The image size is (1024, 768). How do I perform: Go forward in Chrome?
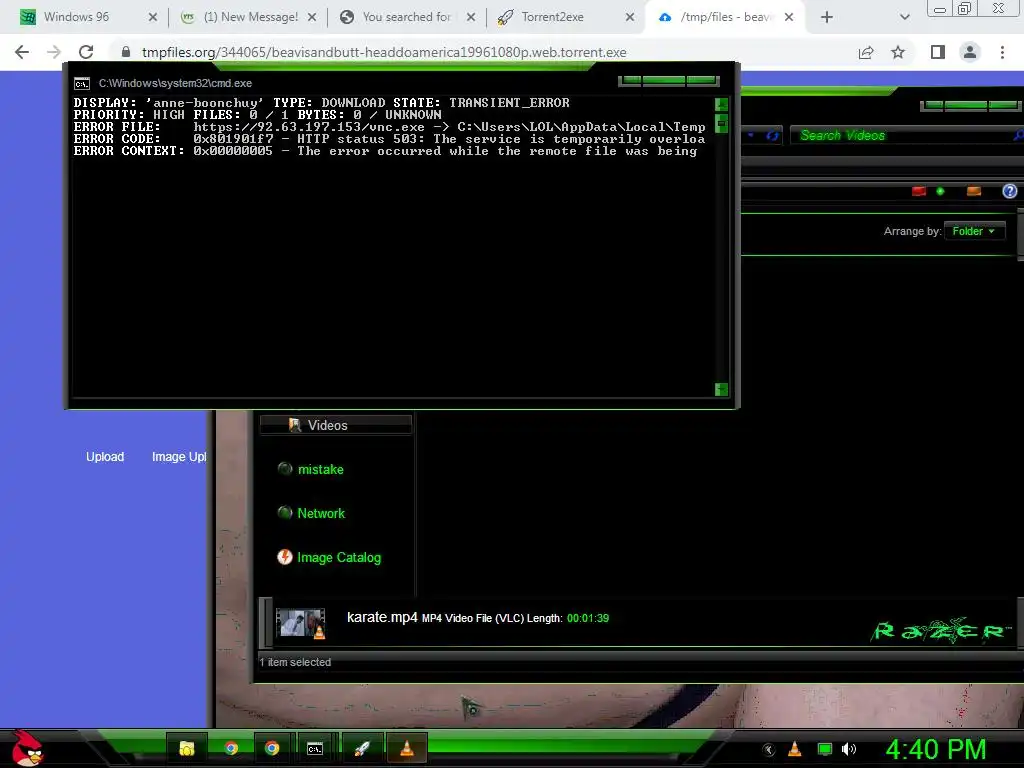click(54, 52)
